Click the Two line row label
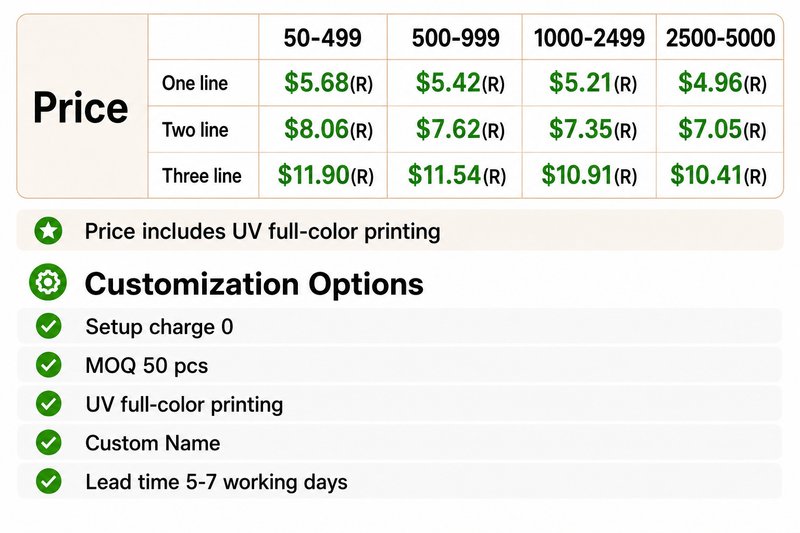The image size is (800, 533). [x=195, y=130]
